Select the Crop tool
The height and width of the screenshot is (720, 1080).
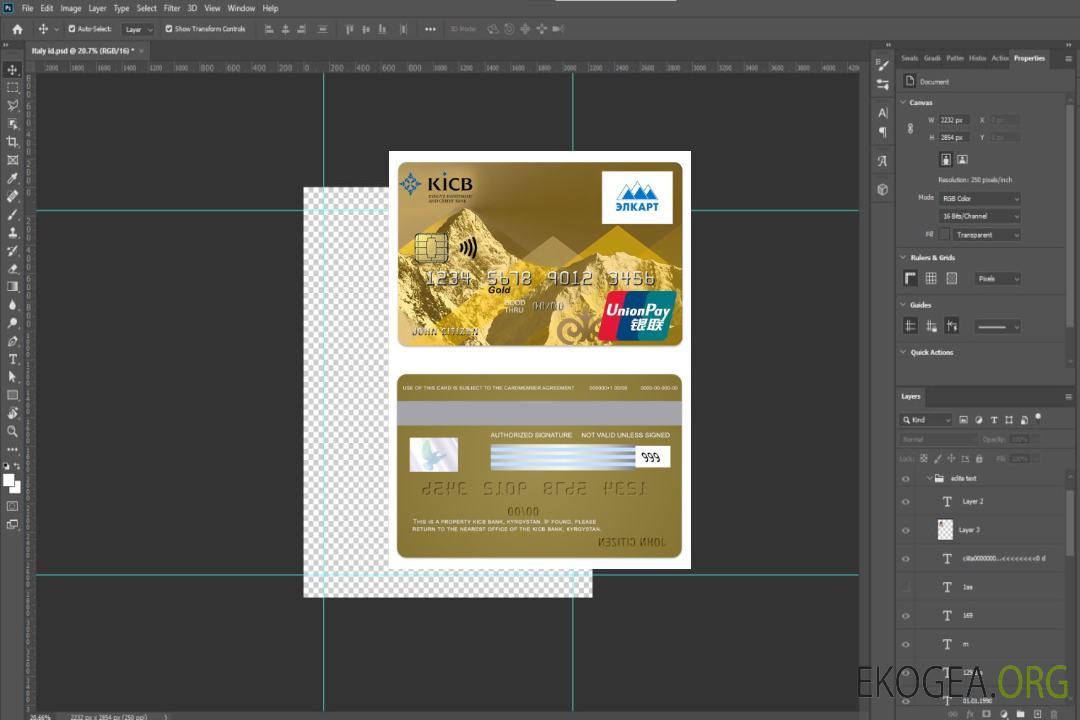point(12,142)
